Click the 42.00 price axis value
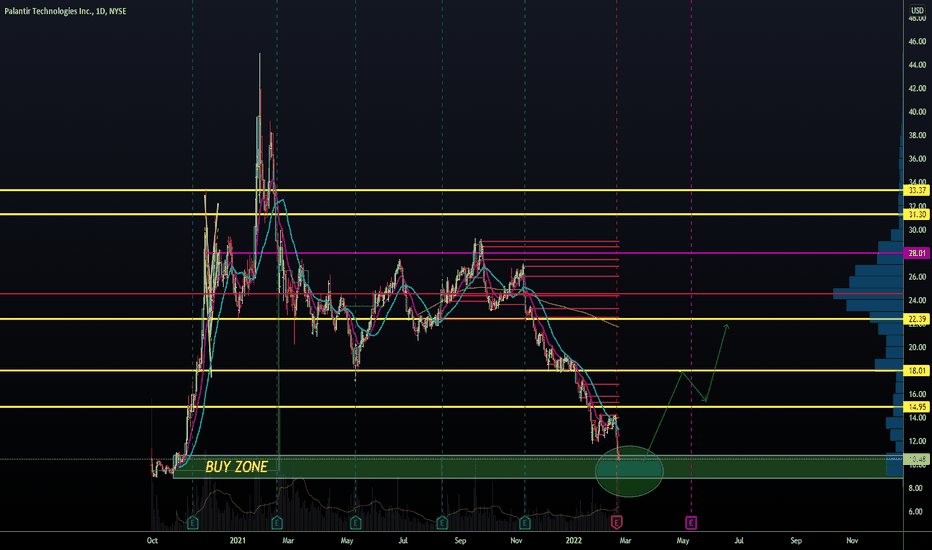The width and height of the screenshot is (932, 550). [917, 88]
